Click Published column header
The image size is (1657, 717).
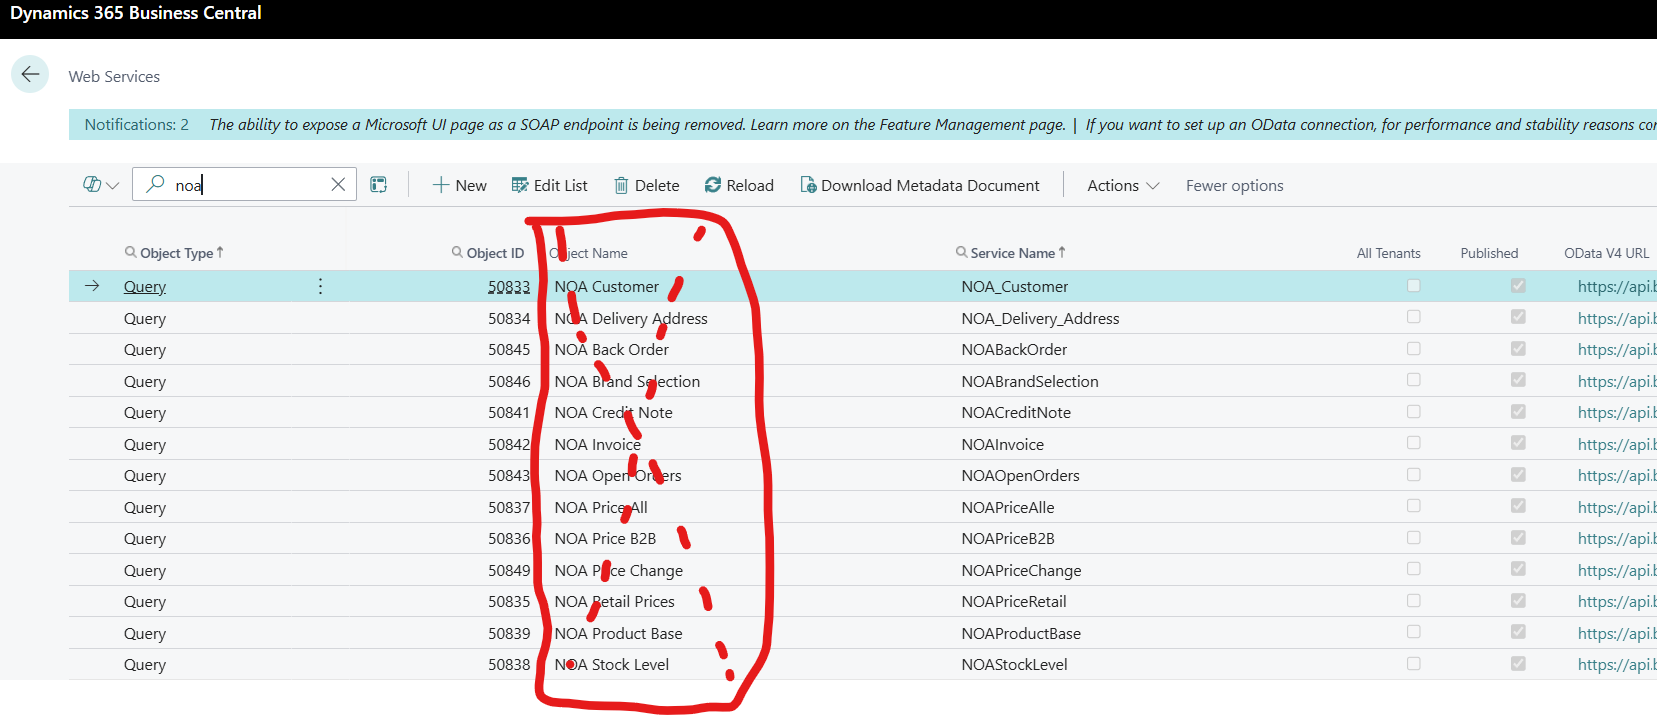pyautogui.click(x=1489, y=253)
